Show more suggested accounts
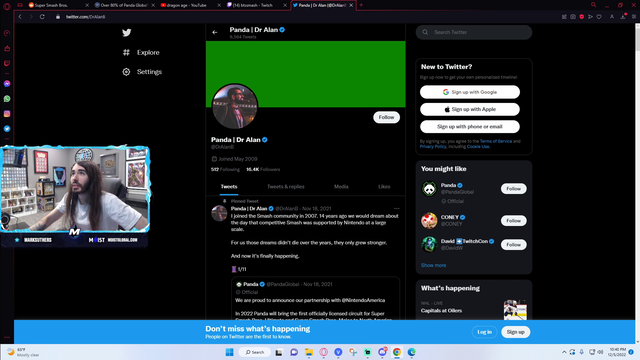This screenshot has height=360, width=640. pyautogui.click(x=433, y=265)
